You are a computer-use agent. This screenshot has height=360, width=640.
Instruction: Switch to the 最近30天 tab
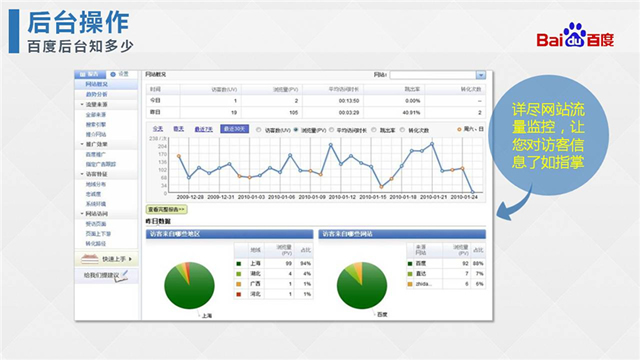click(x=235, y=129)
